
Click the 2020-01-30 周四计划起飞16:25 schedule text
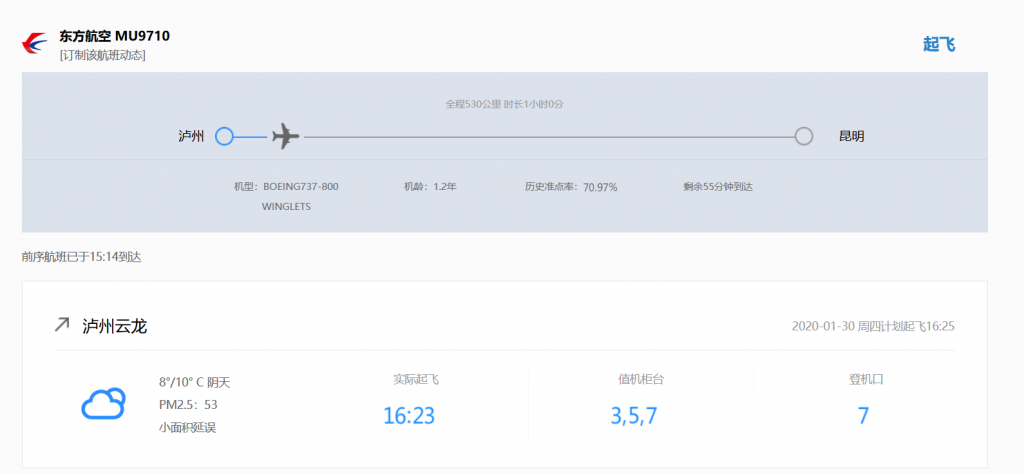[873, 326]
